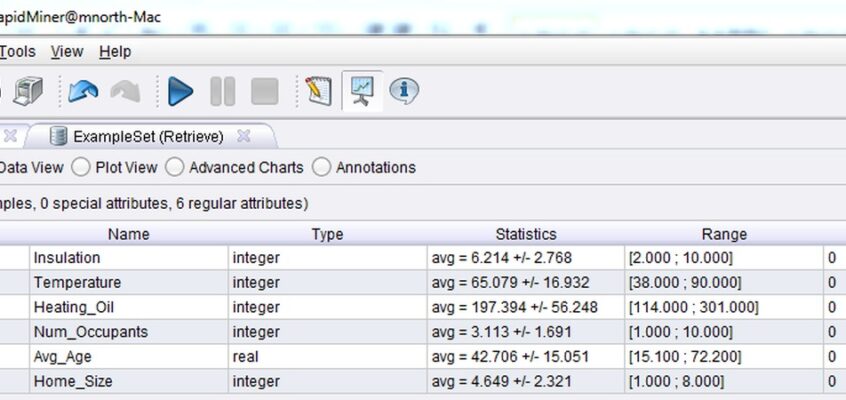Screen dimensions: 846x400
Task: Click 'avg = 42.706 +/- 15.051' statistics cell
Action: pos(526,357)
